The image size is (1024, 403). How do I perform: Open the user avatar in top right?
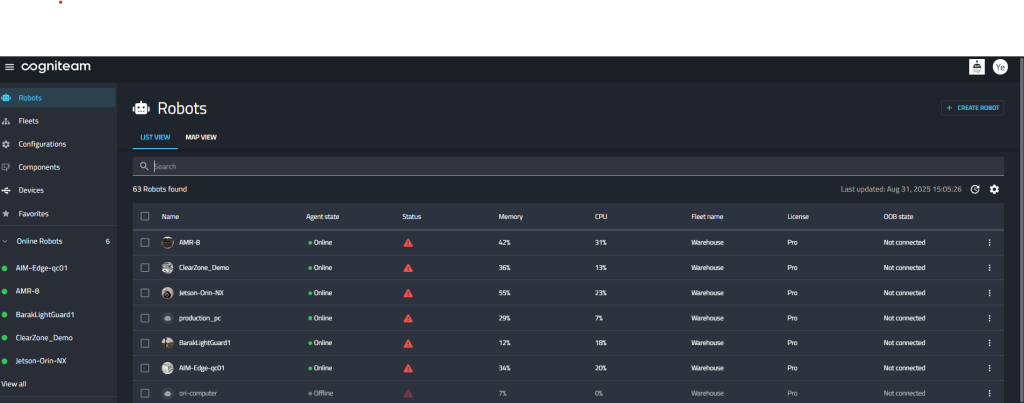pos(999,67)
